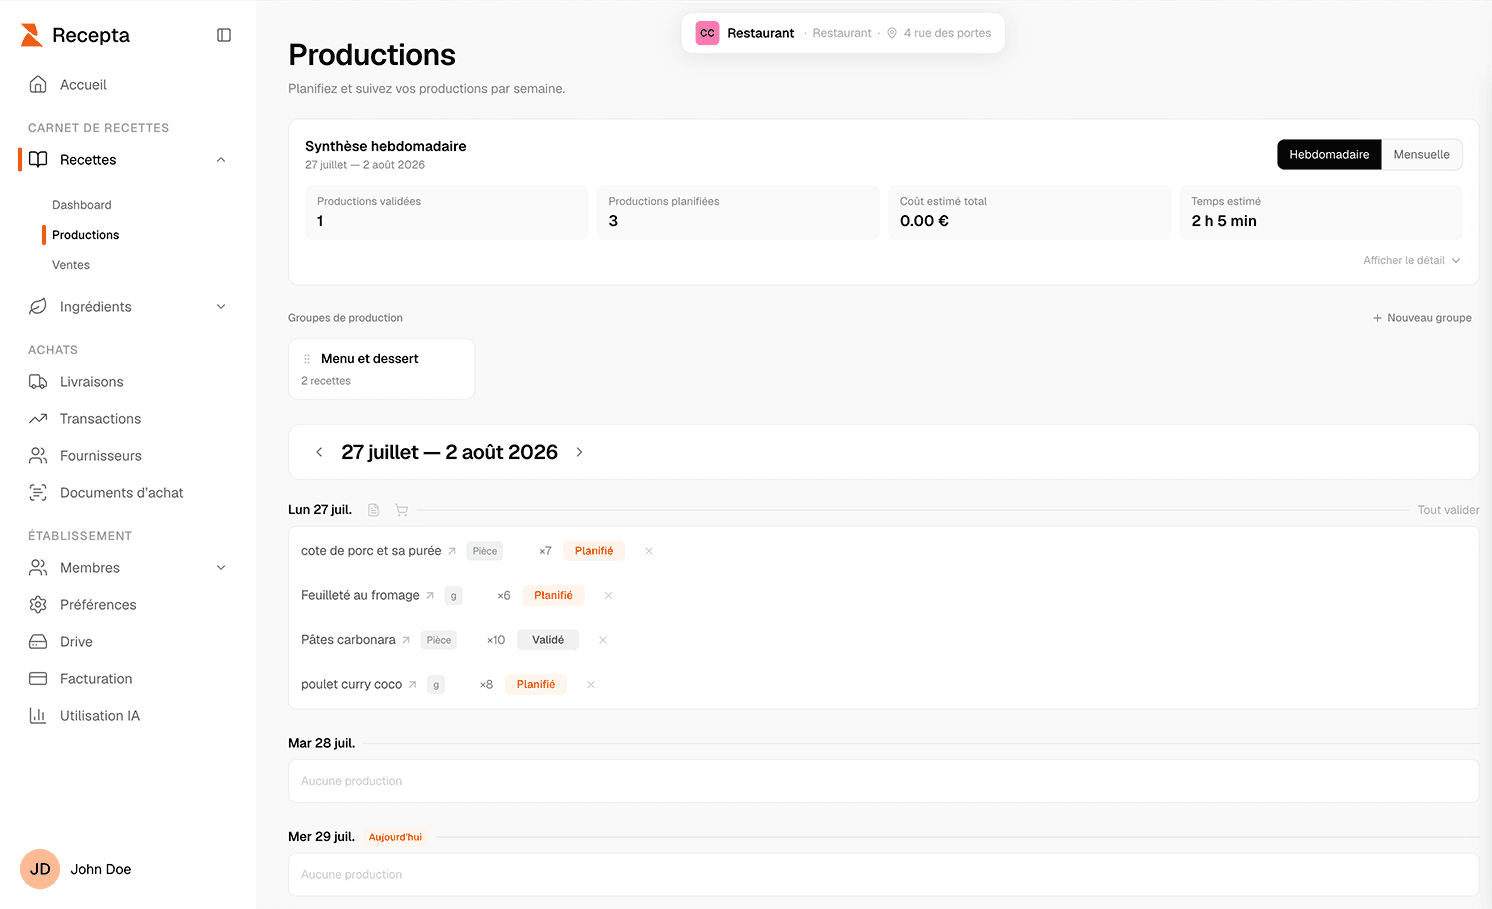1492x909 pixels.
Task: Click the Aujourd'hui badge
Action: click(x=395, y=837)
